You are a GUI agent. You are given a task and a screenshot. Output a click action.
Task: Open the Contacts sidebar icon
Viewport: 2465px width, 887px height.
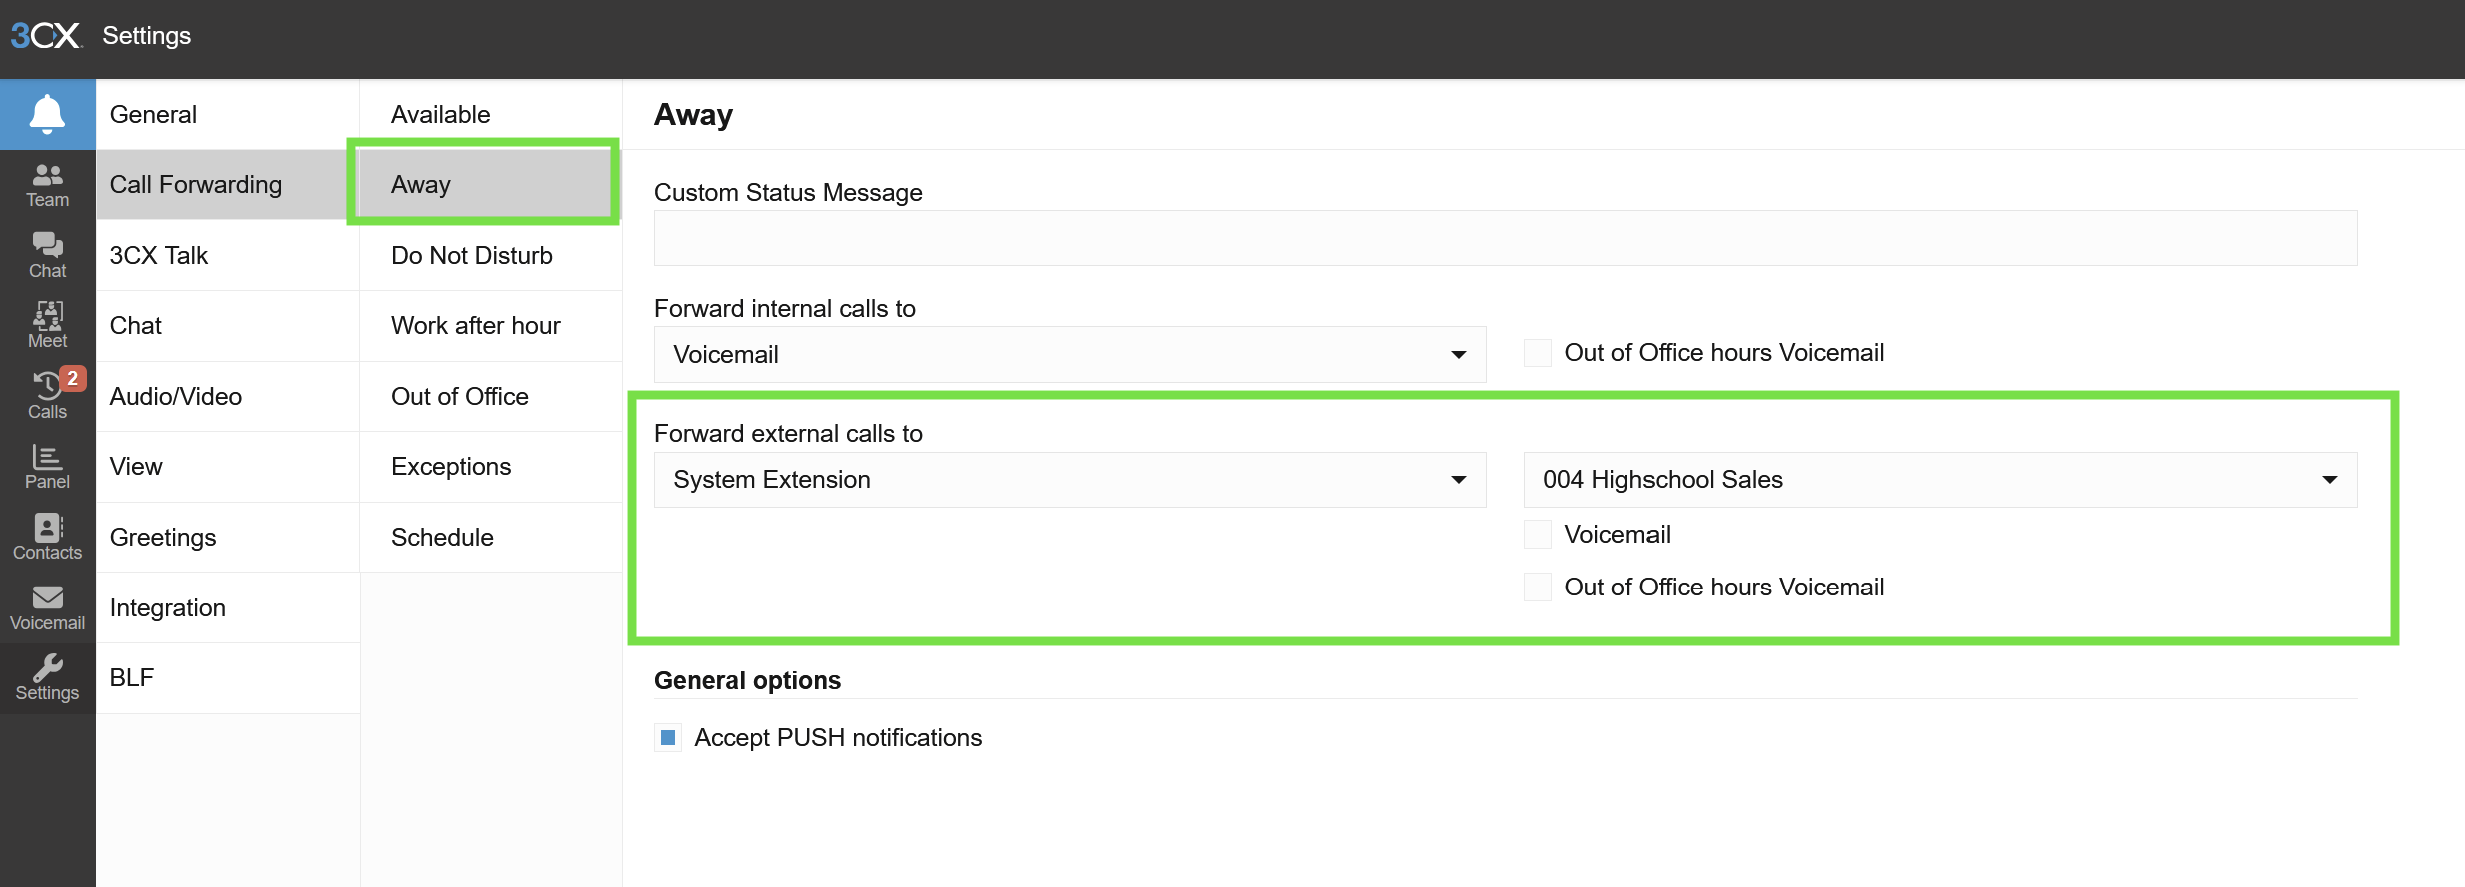click(x=47, y=538)
